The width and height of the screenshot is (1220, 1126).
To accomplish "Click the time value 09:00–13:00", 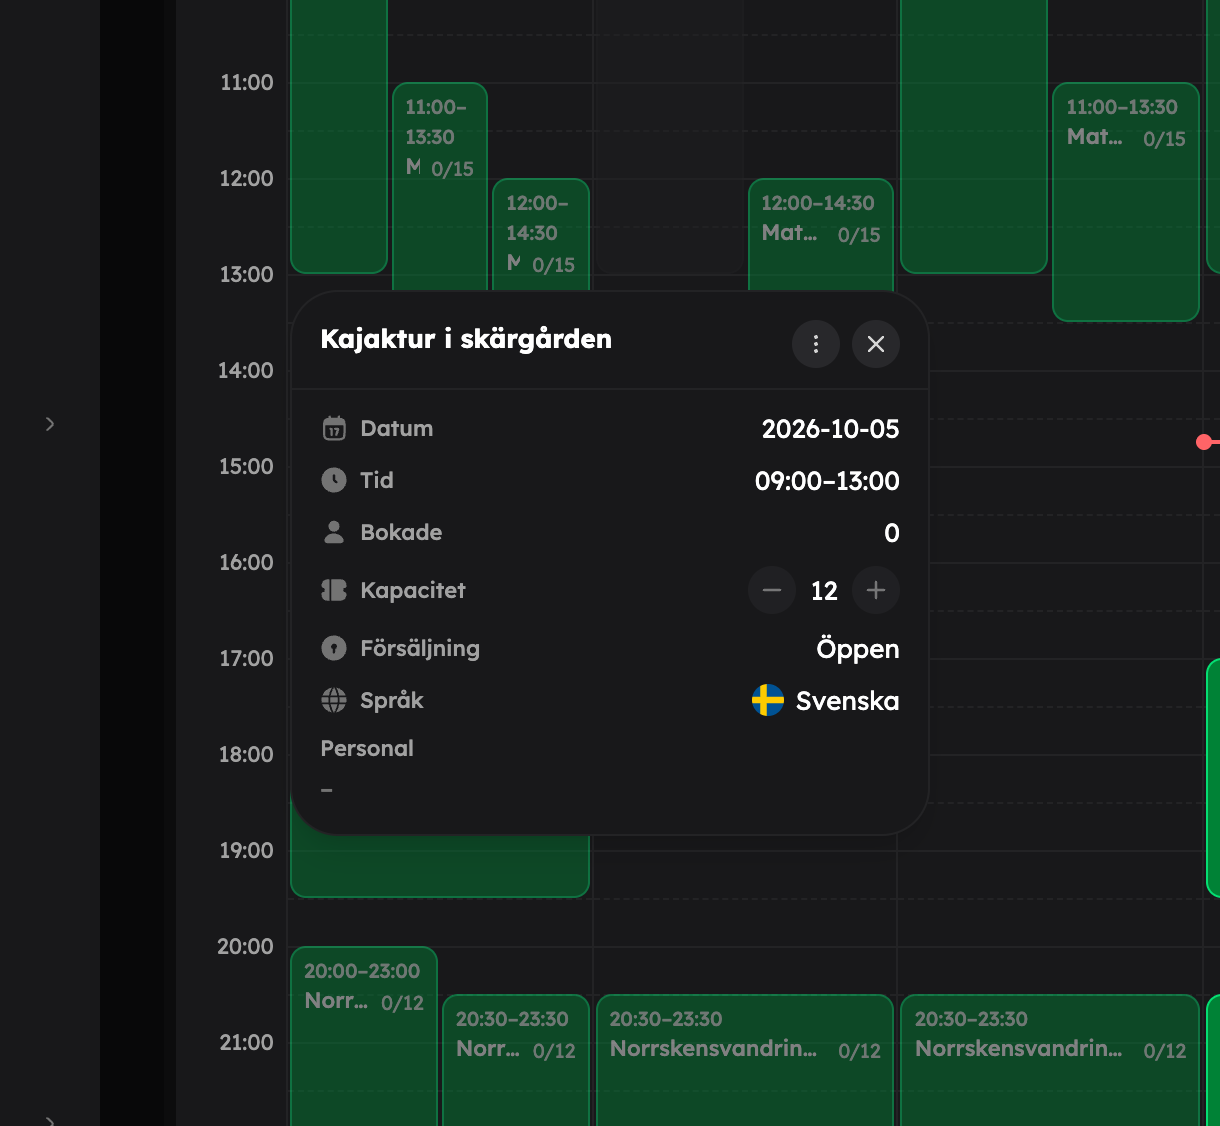I will 827,481.
